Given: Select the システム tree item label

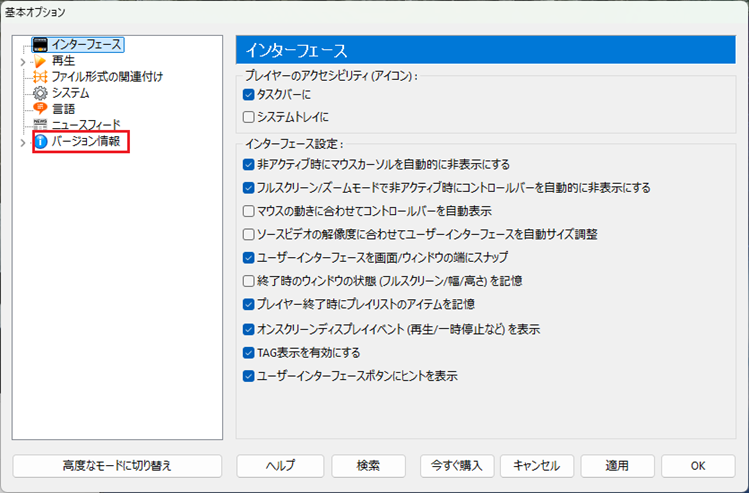Looking at the screenshot, I should pyautogui.click(x=70, y=93).
